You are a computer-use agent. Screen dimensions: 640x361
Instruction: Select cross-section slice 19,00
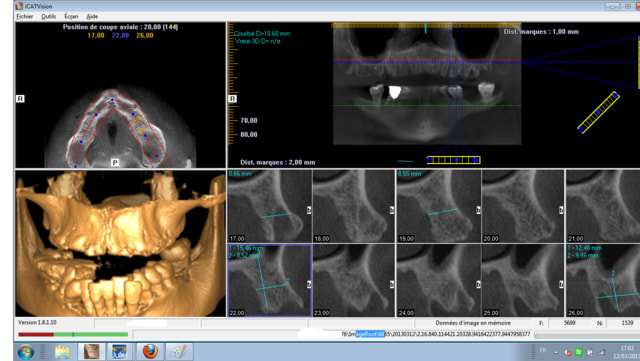[x=439, y=206]
